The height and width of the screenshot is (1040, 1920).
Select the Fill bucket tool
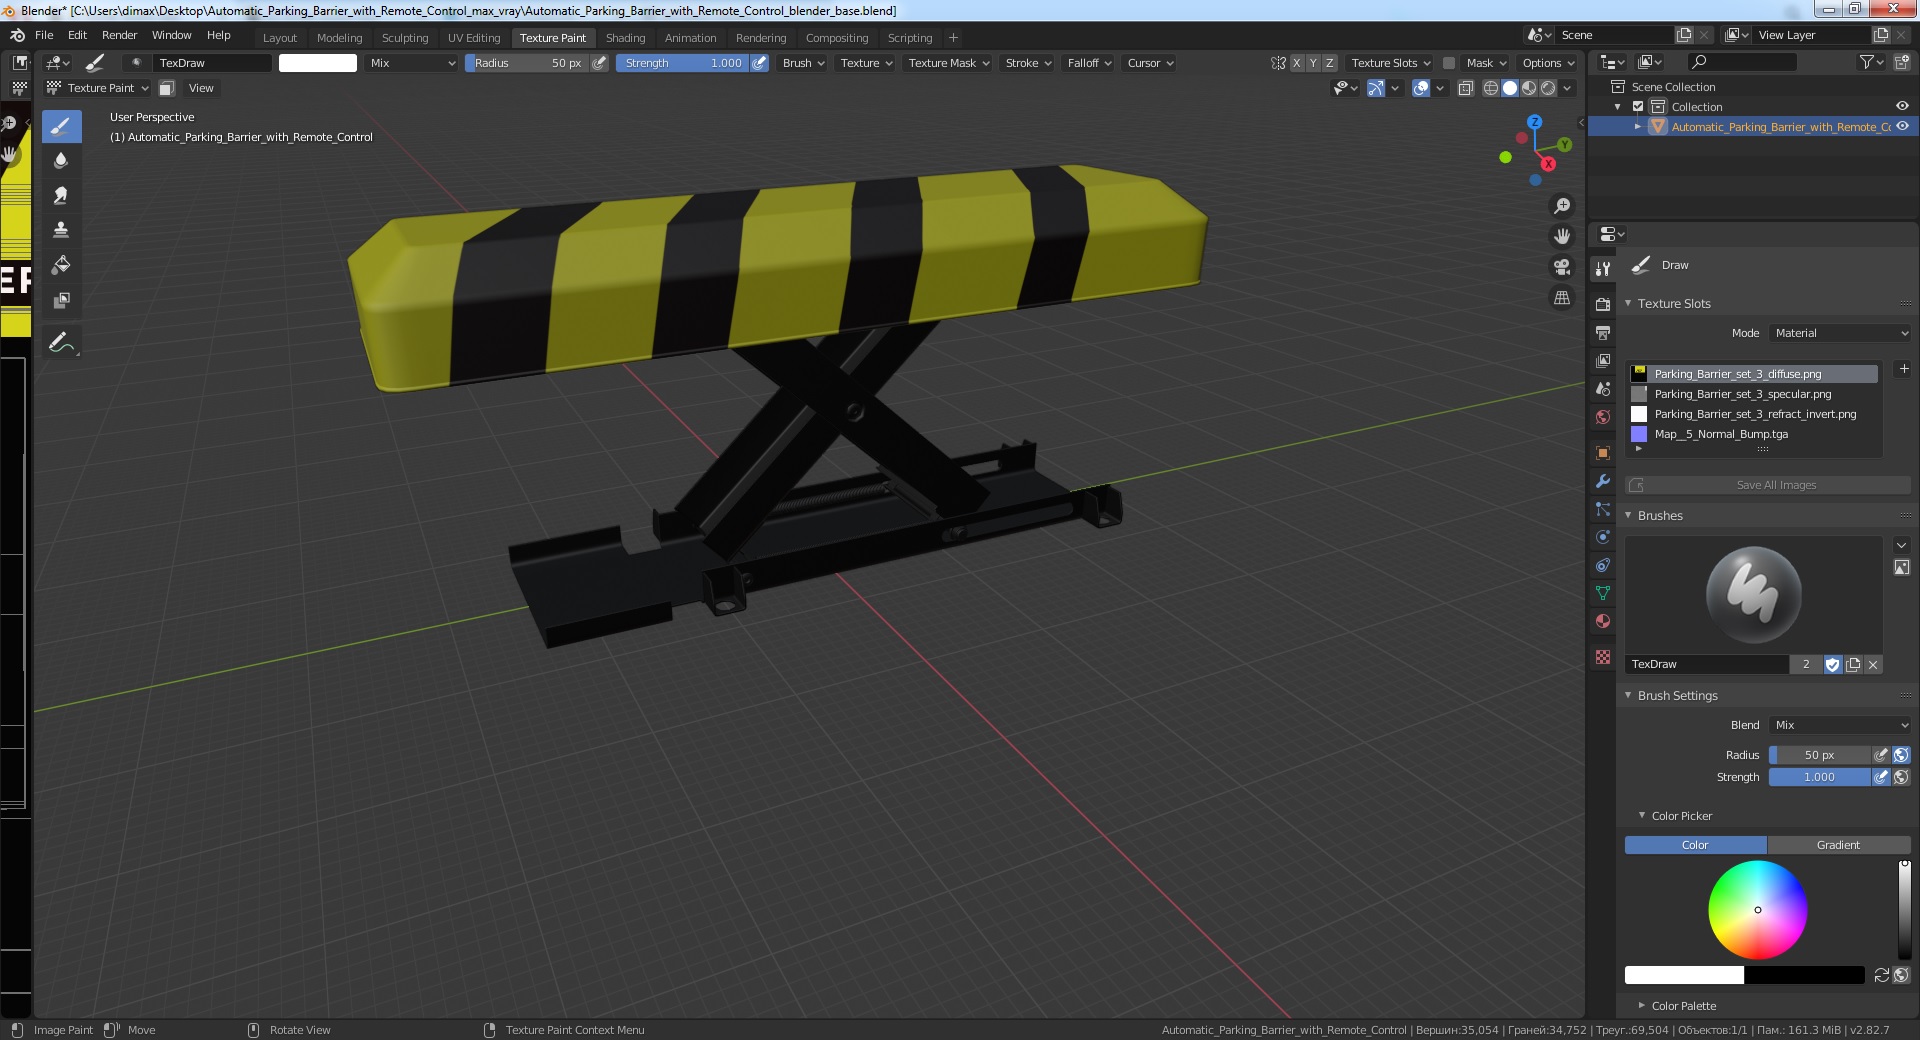coord(61,265)
